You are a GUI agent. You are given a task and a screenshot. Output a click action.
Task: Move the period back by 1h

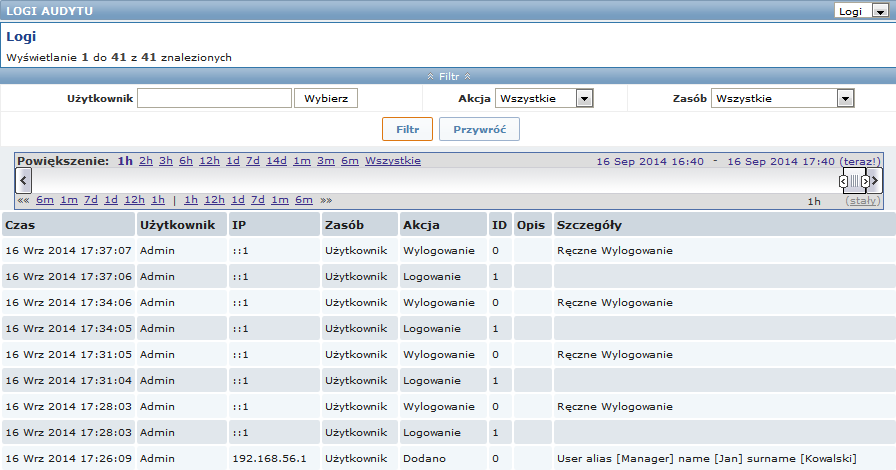tap(158, 200)
